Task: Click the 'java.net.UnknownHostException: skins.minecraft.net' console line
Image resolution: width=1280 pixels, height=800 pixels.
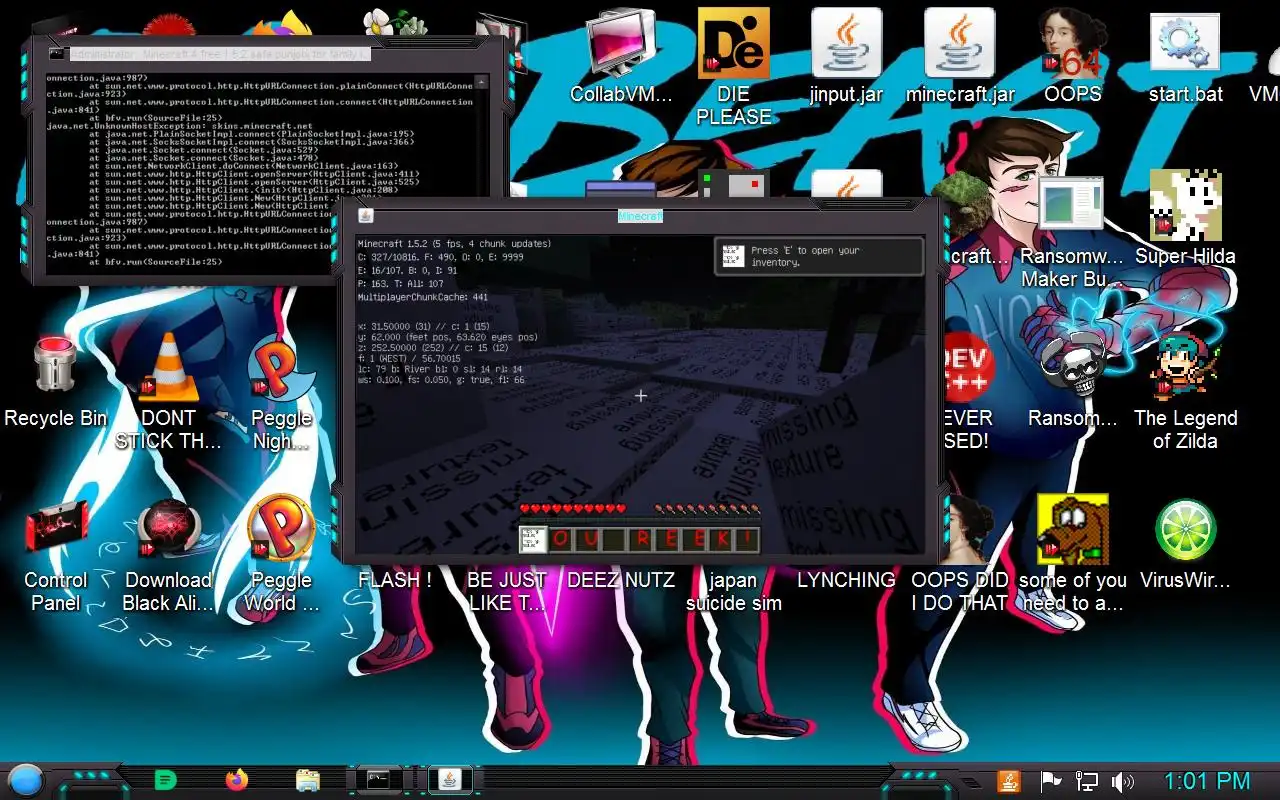Action: tap(180, 126)
